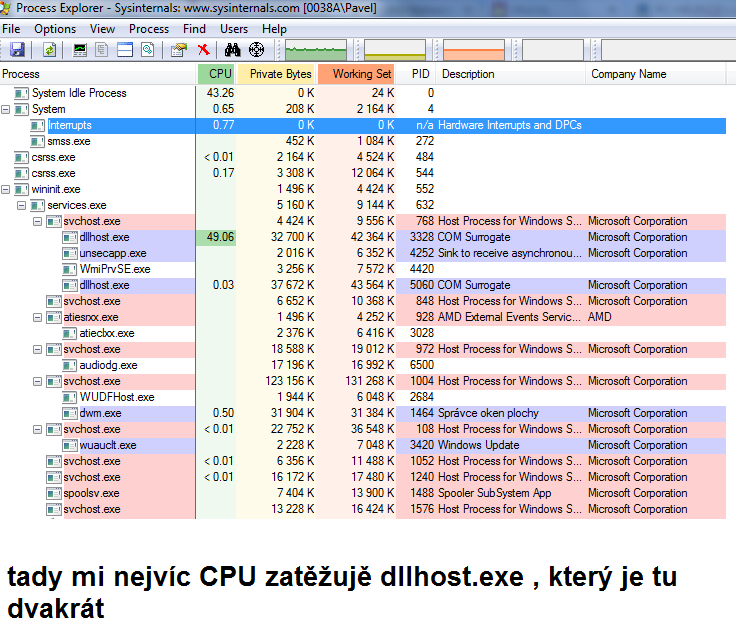Image resolution: width=736 pixels, height=642 pixels.
Task: Collapse the svchost.exe PID 1004 node
Action: tap(38, 382)
